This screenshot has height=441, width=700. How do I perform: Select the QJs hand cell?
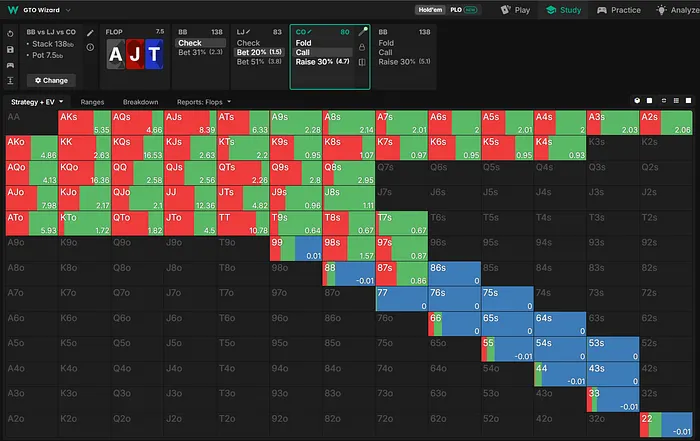pos(190,173)
